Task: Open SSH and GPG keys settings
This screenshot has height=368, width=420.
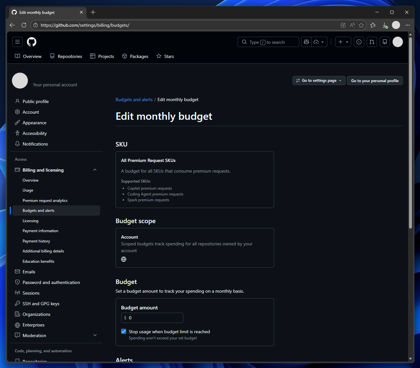Action: point(41,304)
